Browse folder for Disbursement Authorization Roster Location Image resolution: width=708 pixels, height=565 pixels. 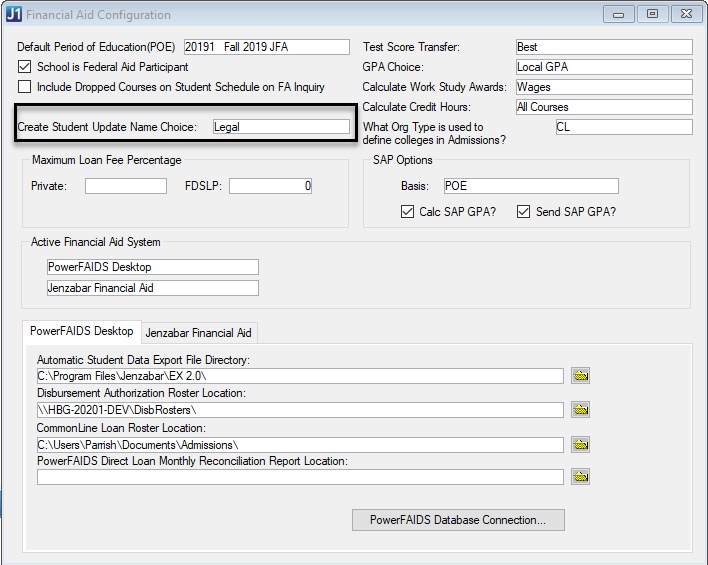coord(580,409)
